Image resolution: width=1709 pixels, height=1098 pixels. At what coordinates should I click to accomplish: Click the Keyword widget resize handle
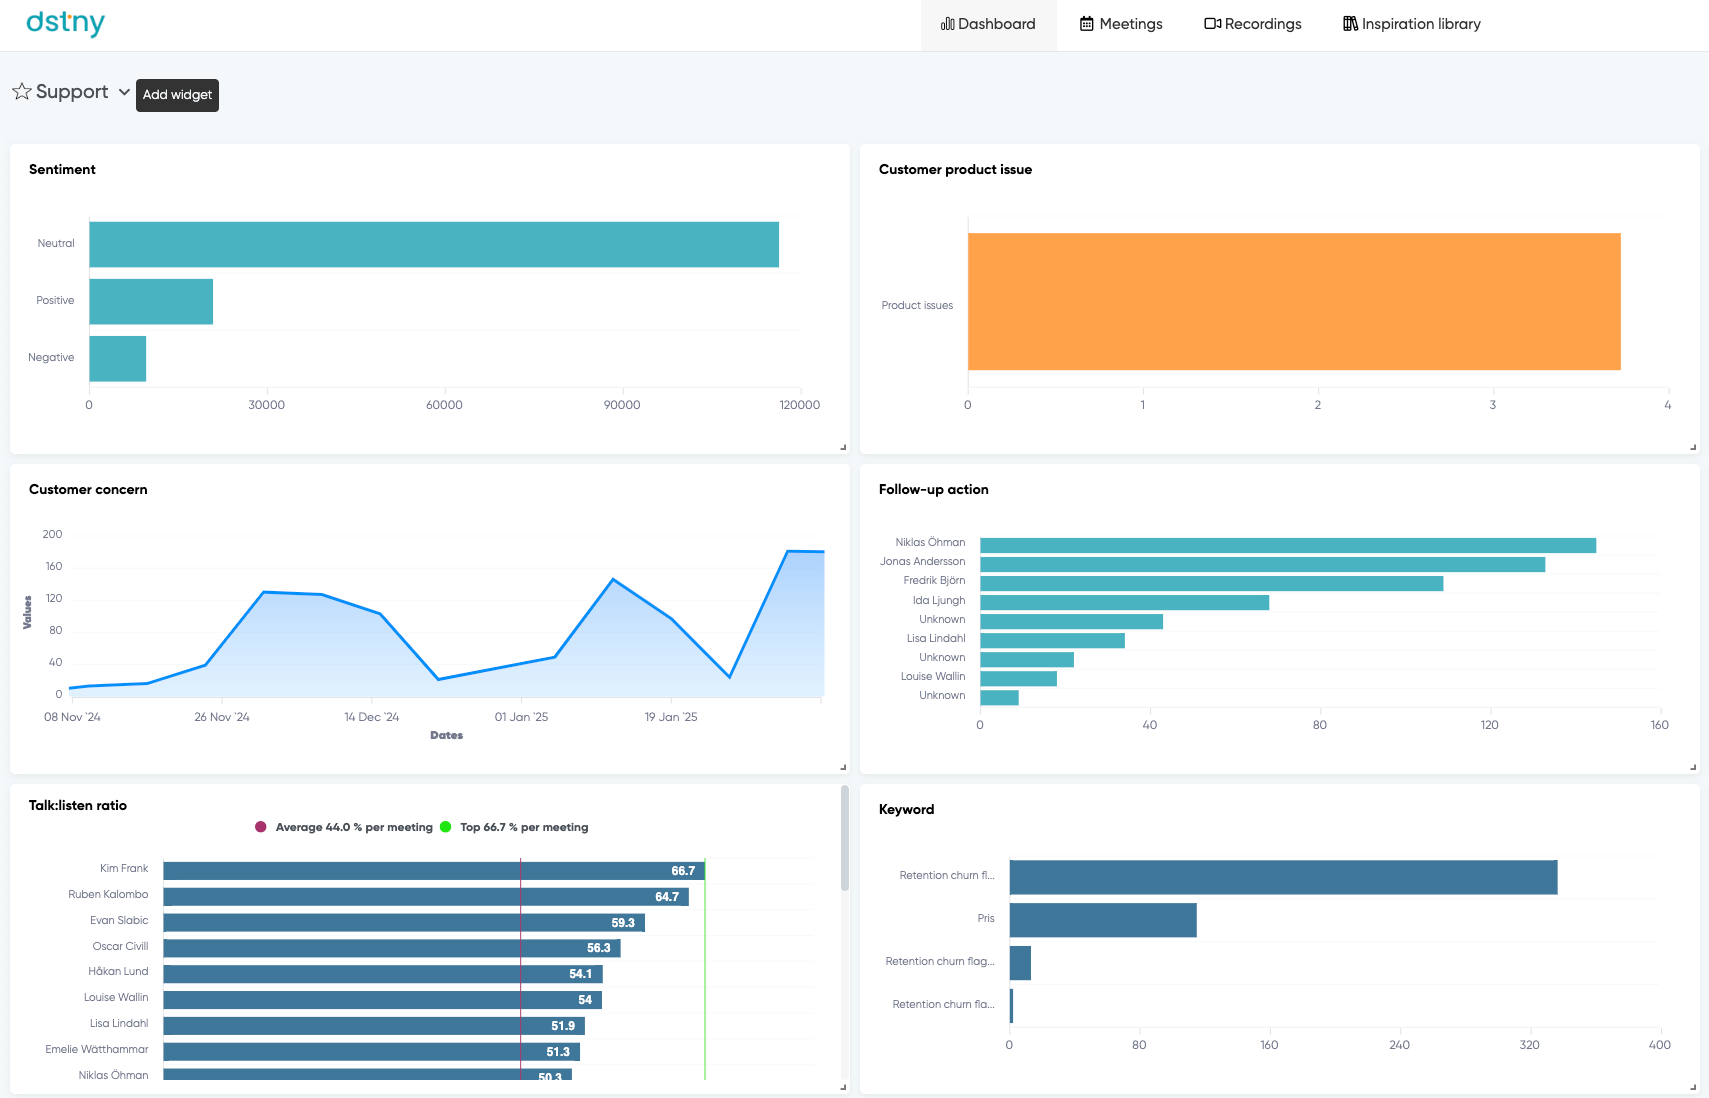[1693, 1087]
